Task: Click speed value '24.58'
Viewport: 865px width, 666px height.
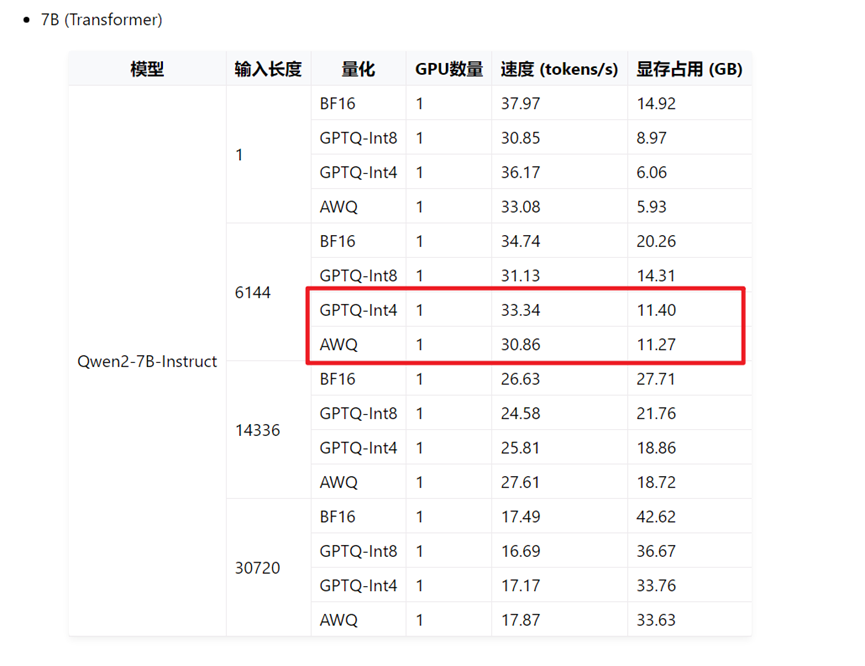Action: 520,413
